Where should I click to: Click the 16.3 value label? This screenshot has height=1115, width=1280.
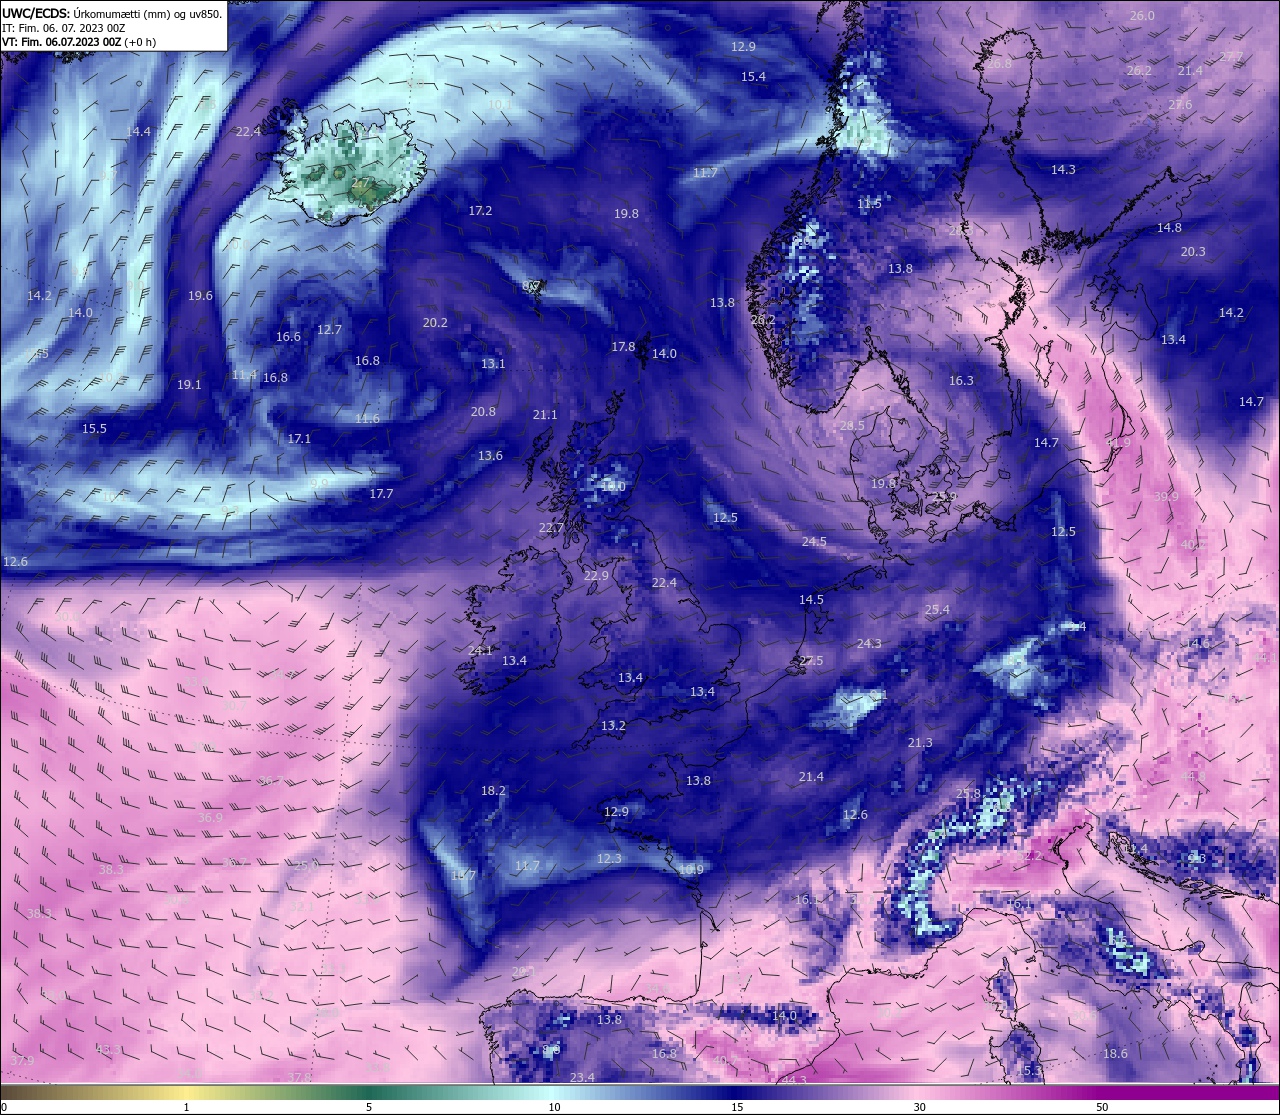coord(961,381)
